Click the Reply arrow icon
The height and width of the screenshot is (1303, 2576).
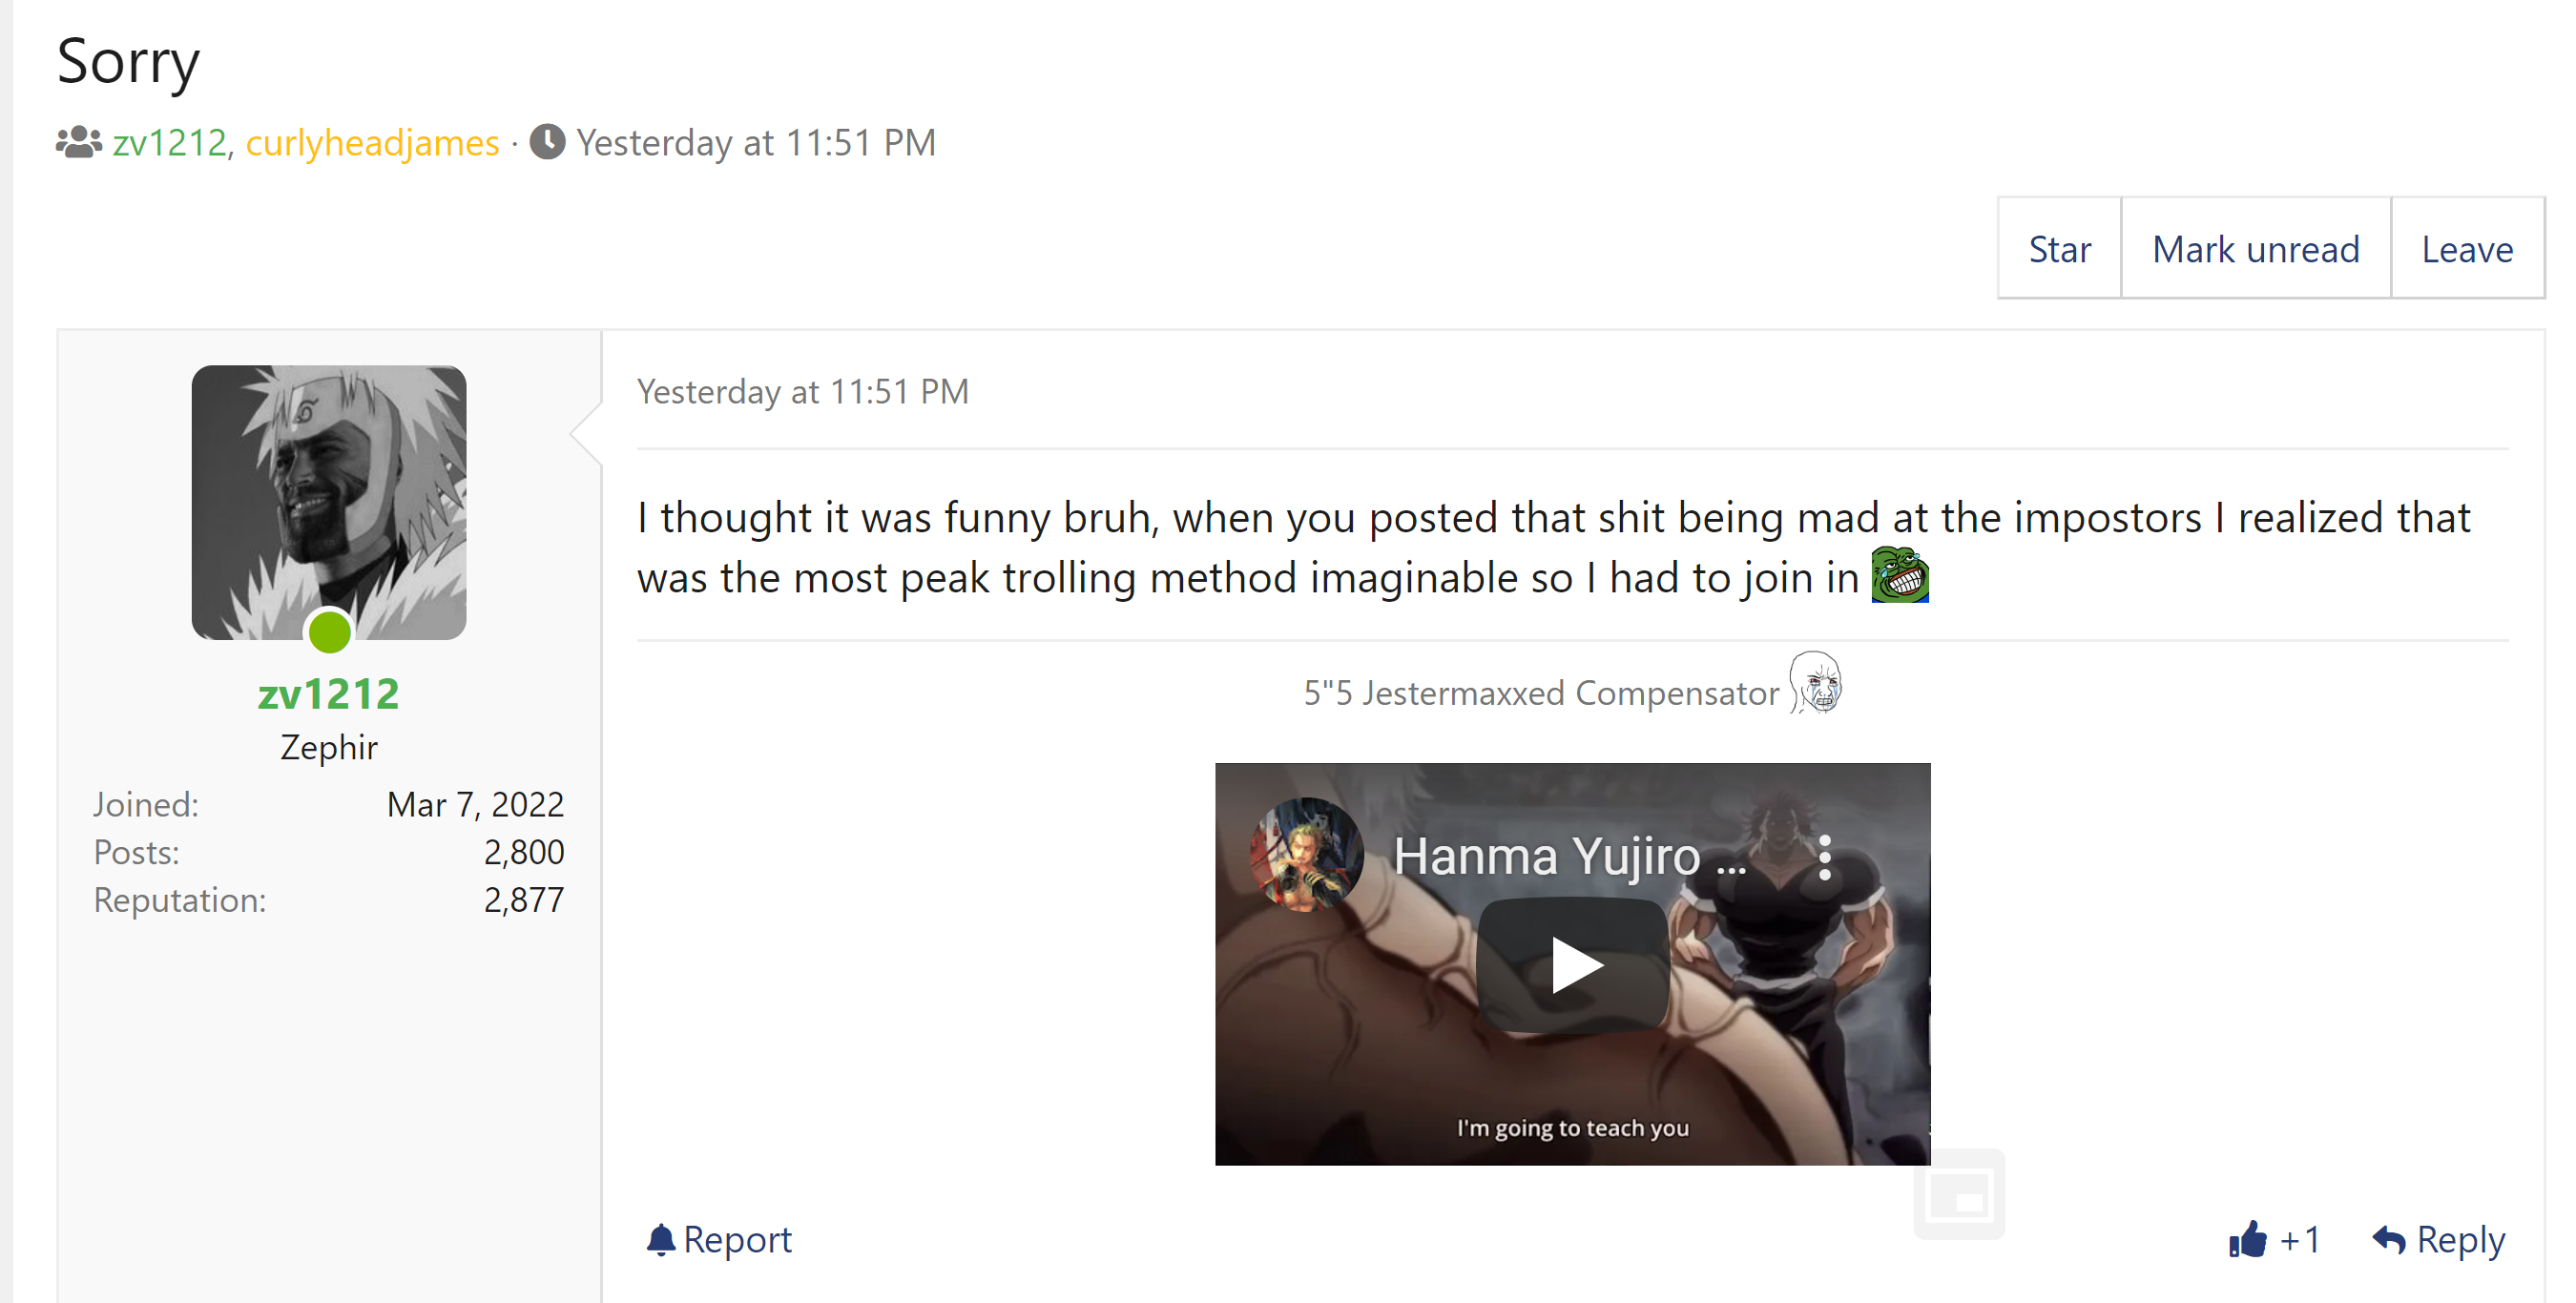click(2389, 1239)
